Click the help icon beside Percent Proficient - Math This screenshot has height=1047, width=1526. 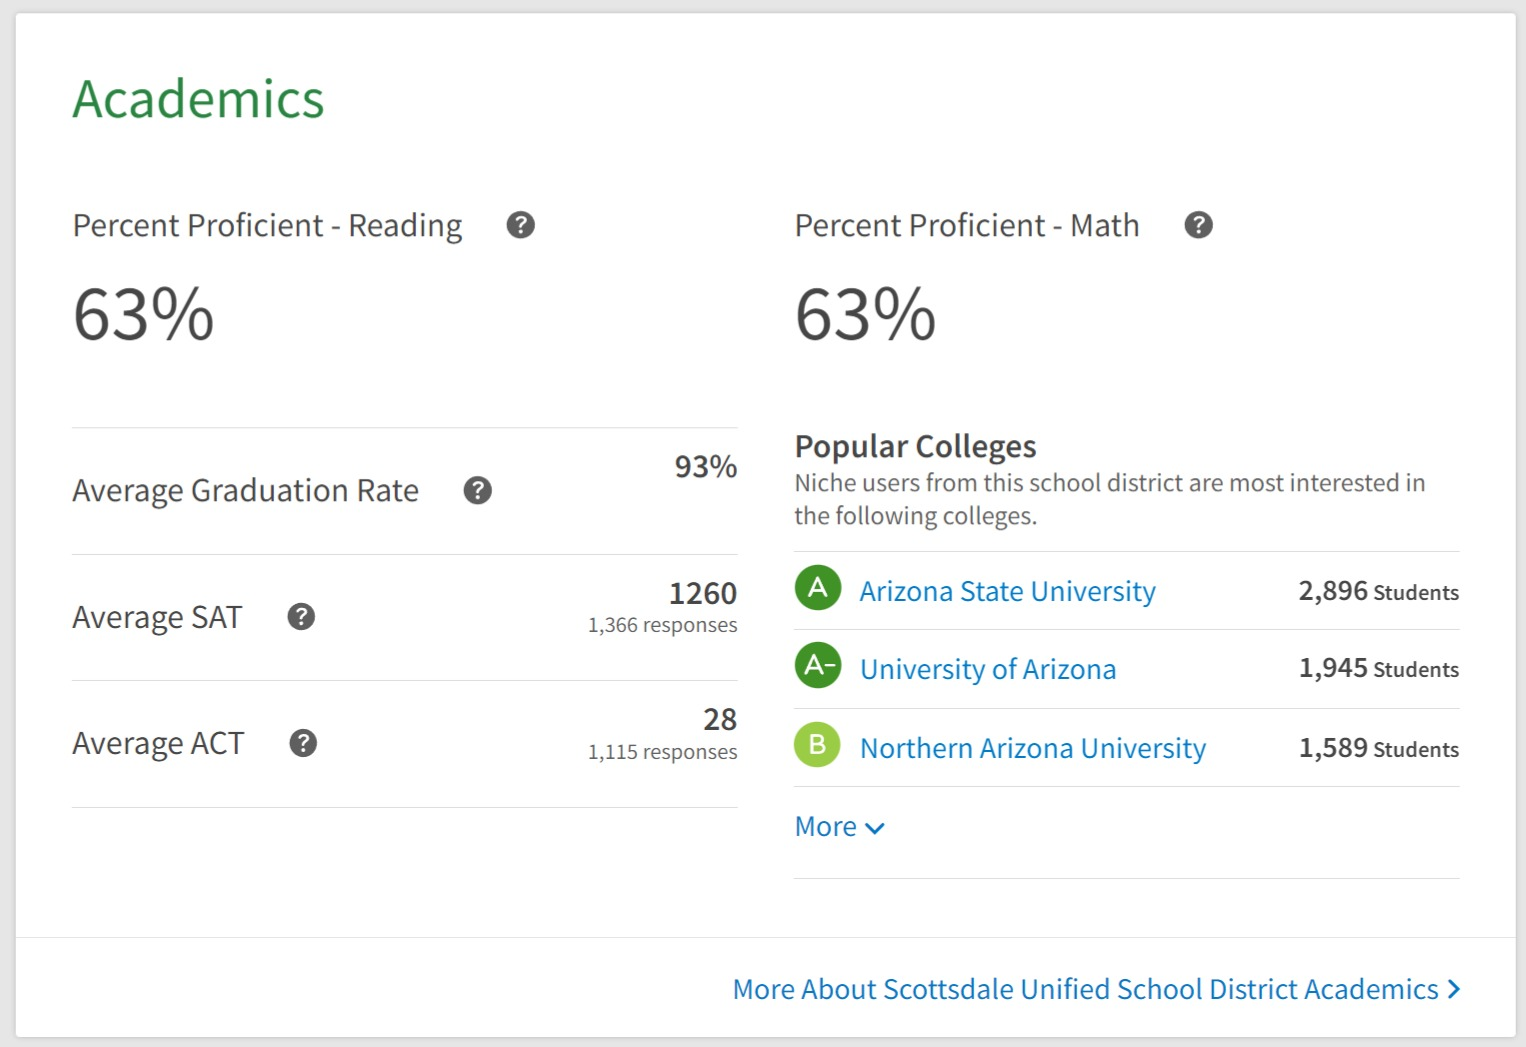coord(1198,225)
